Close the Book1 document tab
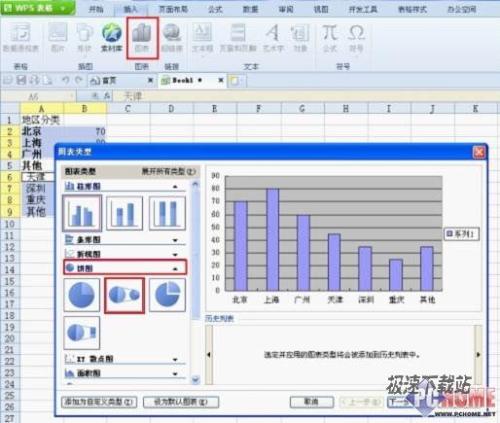The height and width of the screenshot is (423, 500). [x=220, y=80]
